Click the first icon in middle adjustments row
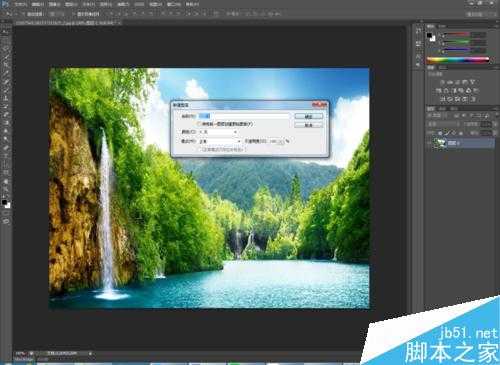 pyautogui.click(x=439, y=90)
